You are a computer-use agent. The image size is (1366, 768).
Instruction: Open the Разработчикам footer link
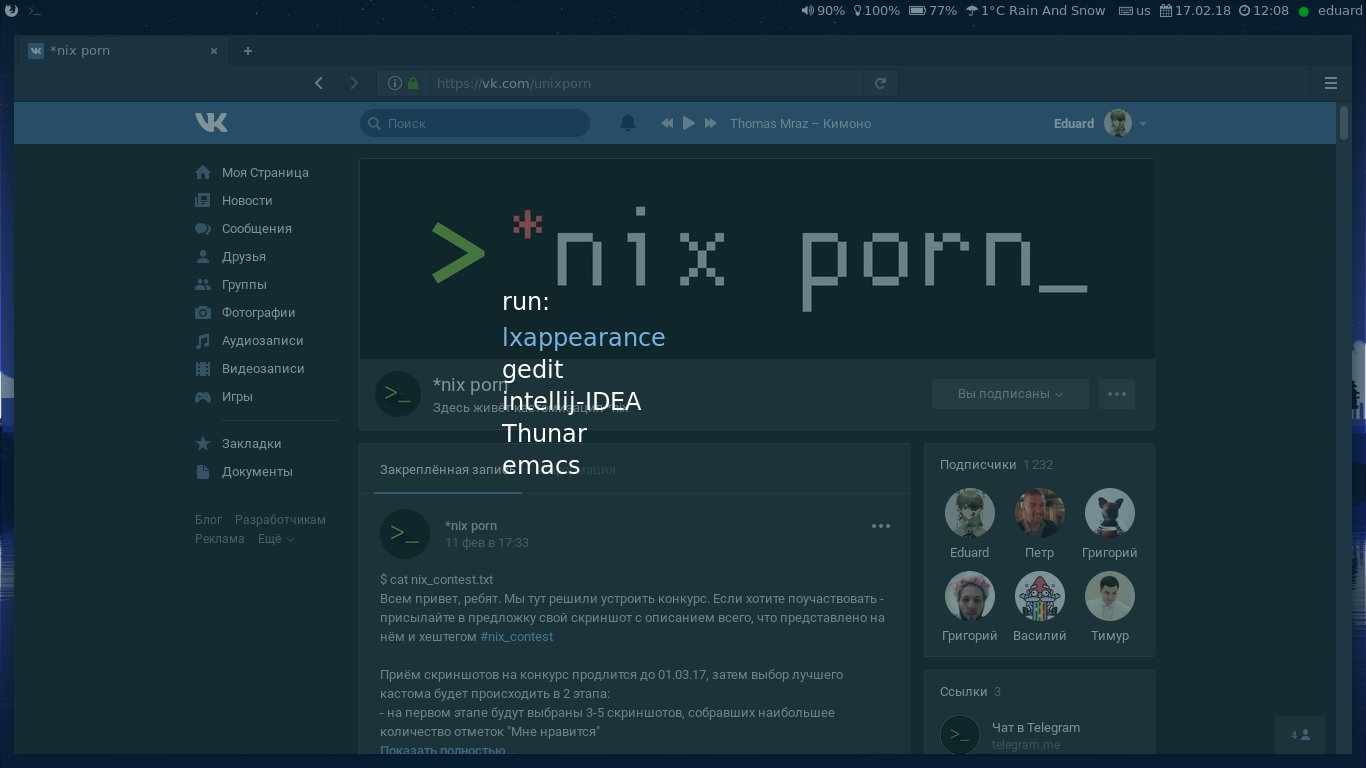(x=280, y=520)
